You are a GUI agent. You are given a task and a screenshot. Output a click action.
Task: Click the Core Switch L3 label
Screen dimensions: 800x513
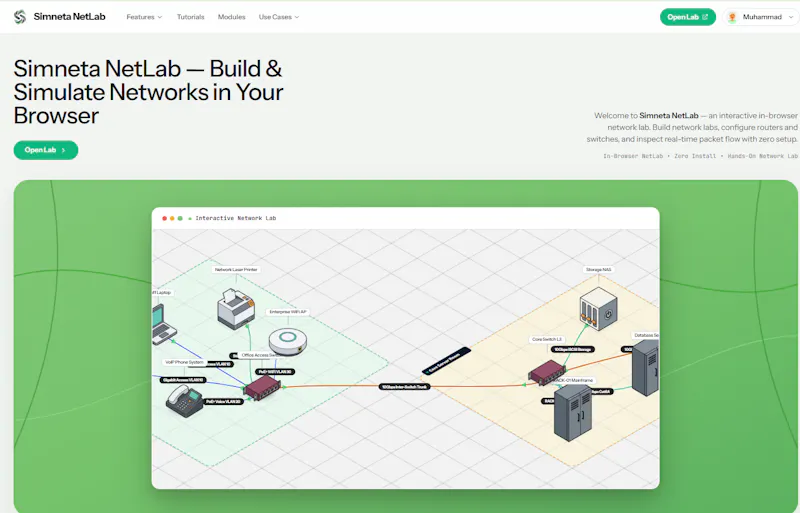pyautogui.click(x=546, y=339)
